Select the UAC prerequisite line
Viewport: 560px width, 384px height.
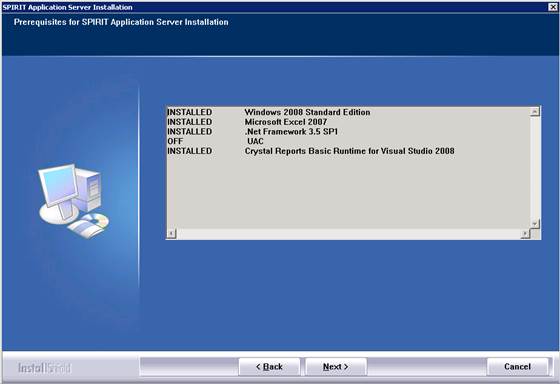tap(215, 141)
